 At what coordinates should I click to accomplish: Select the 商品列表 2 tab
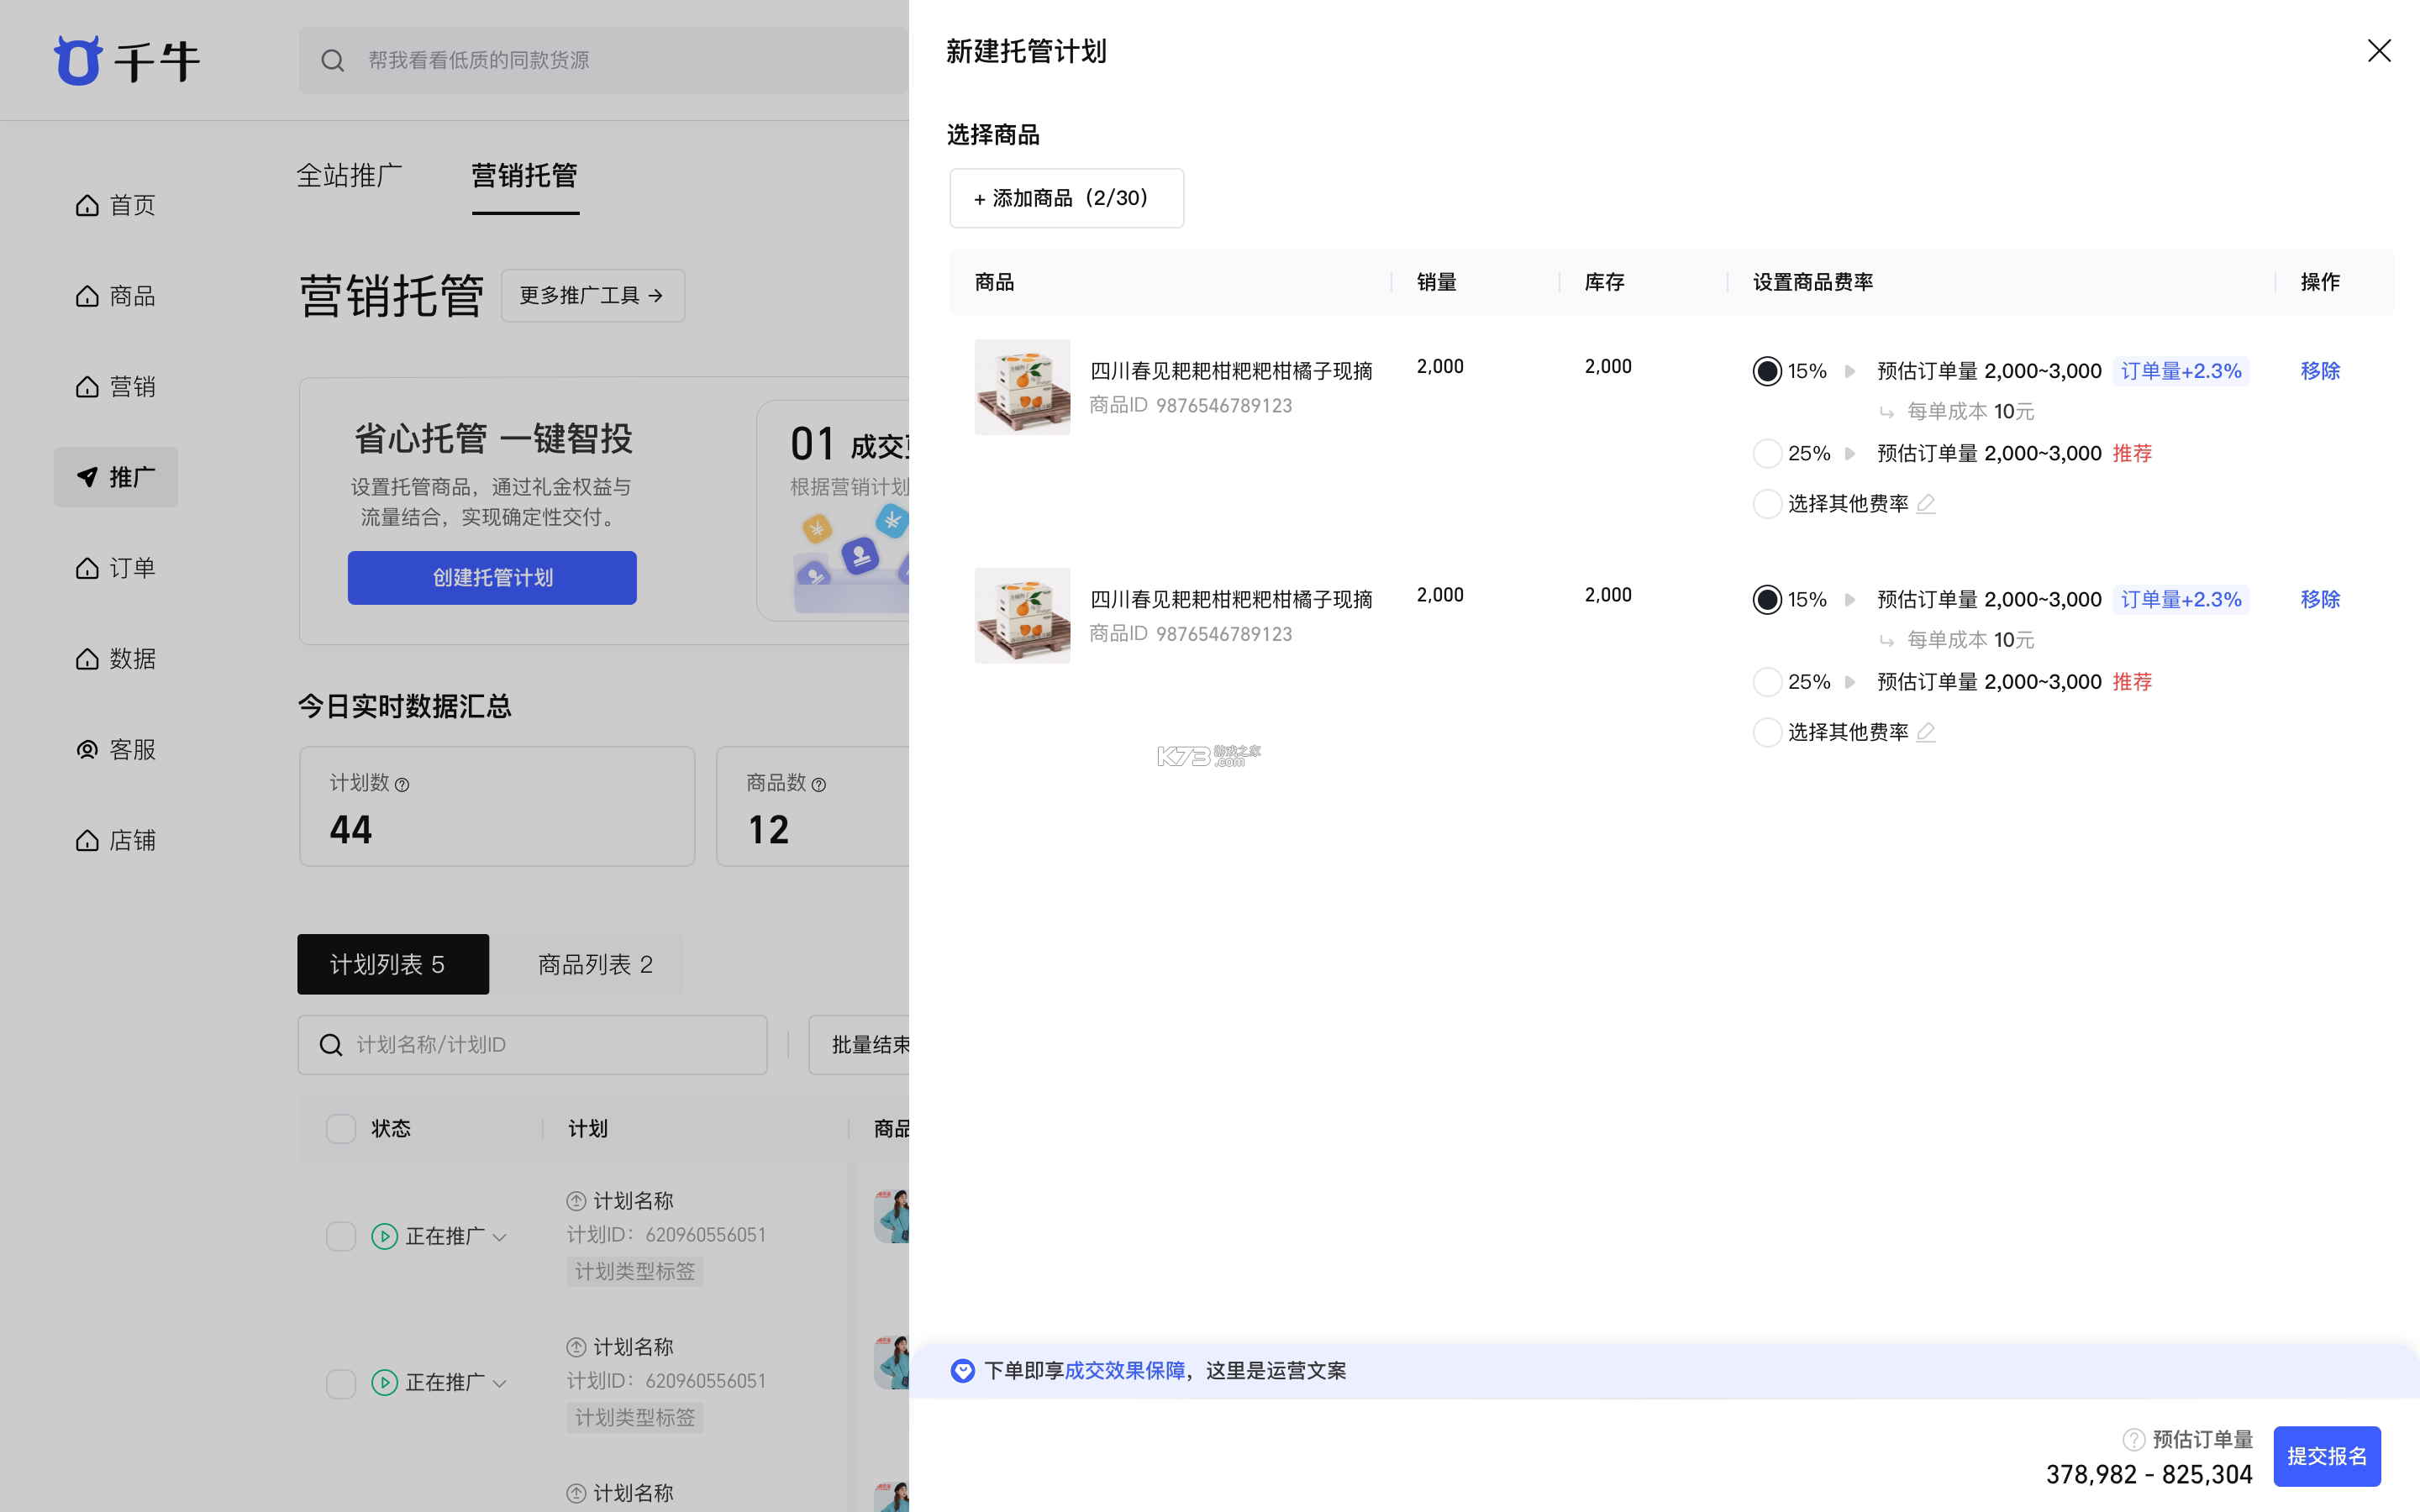click(x=595, y=964)
